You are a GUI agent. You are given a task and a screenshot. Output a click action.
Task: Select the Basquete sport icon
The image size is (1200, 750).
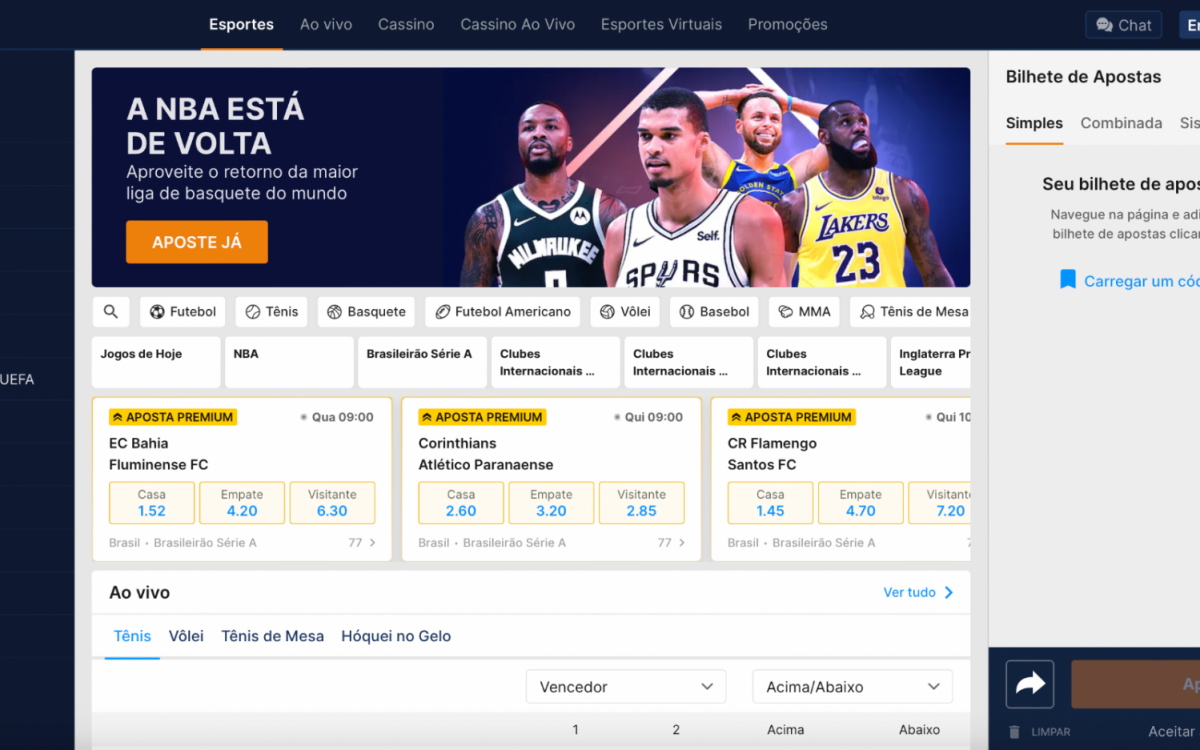click(366, 311)
